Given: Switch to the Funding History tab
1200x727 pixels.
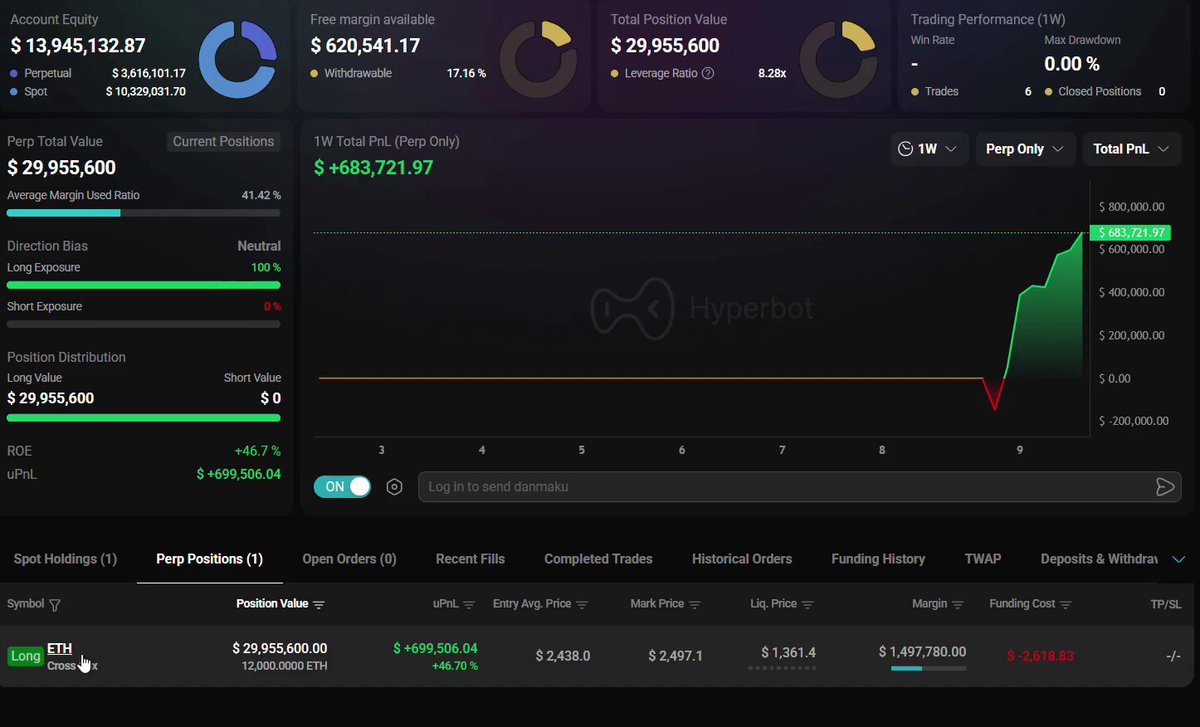Looking at the screenshot, I should coord(878,559).
